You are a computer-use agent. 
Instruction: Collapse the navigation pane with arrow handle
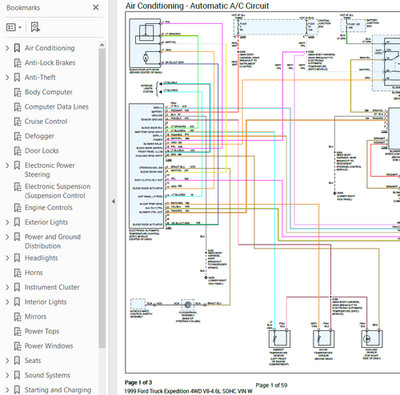coord(113,201)
